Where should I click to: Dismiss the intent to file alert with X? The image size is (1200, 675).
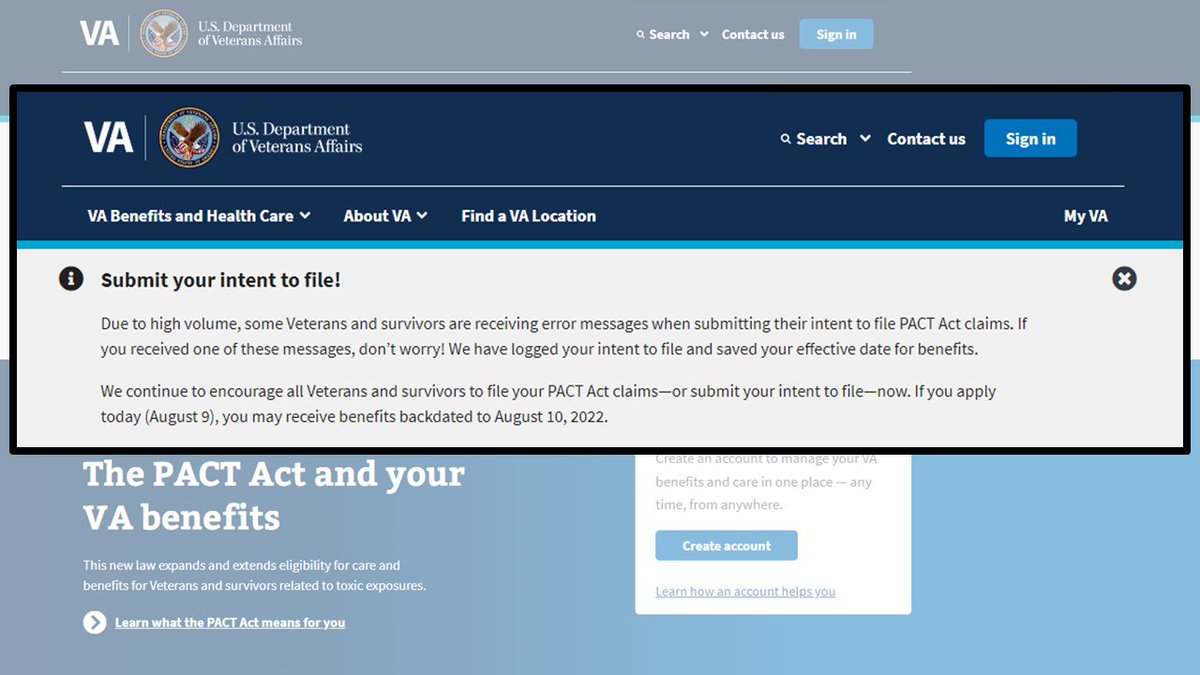(x=1124, y=279)
